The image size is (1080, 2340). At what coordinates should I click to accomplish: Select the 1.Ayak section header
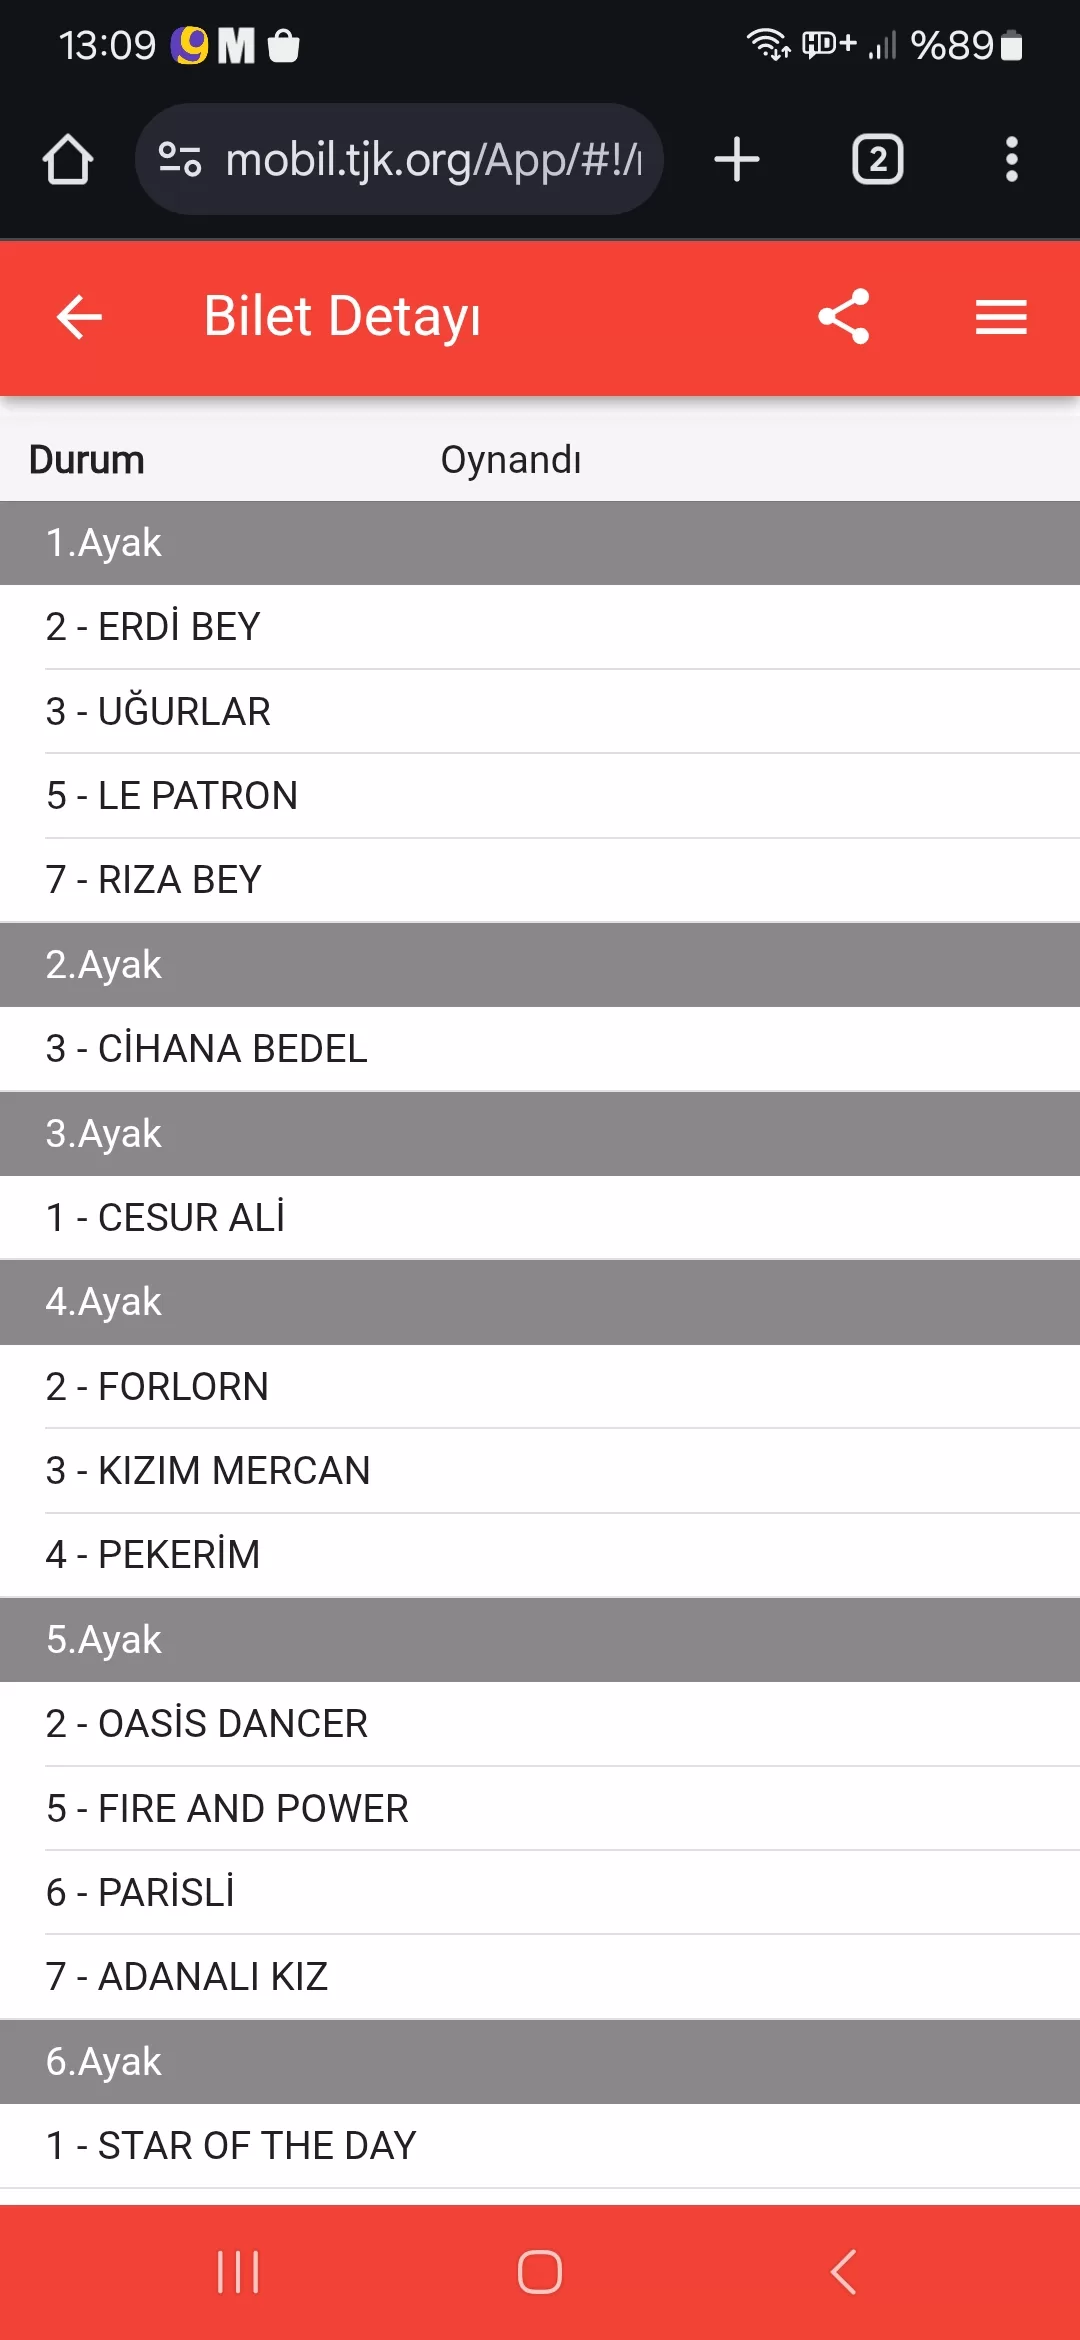coord(540,543)
